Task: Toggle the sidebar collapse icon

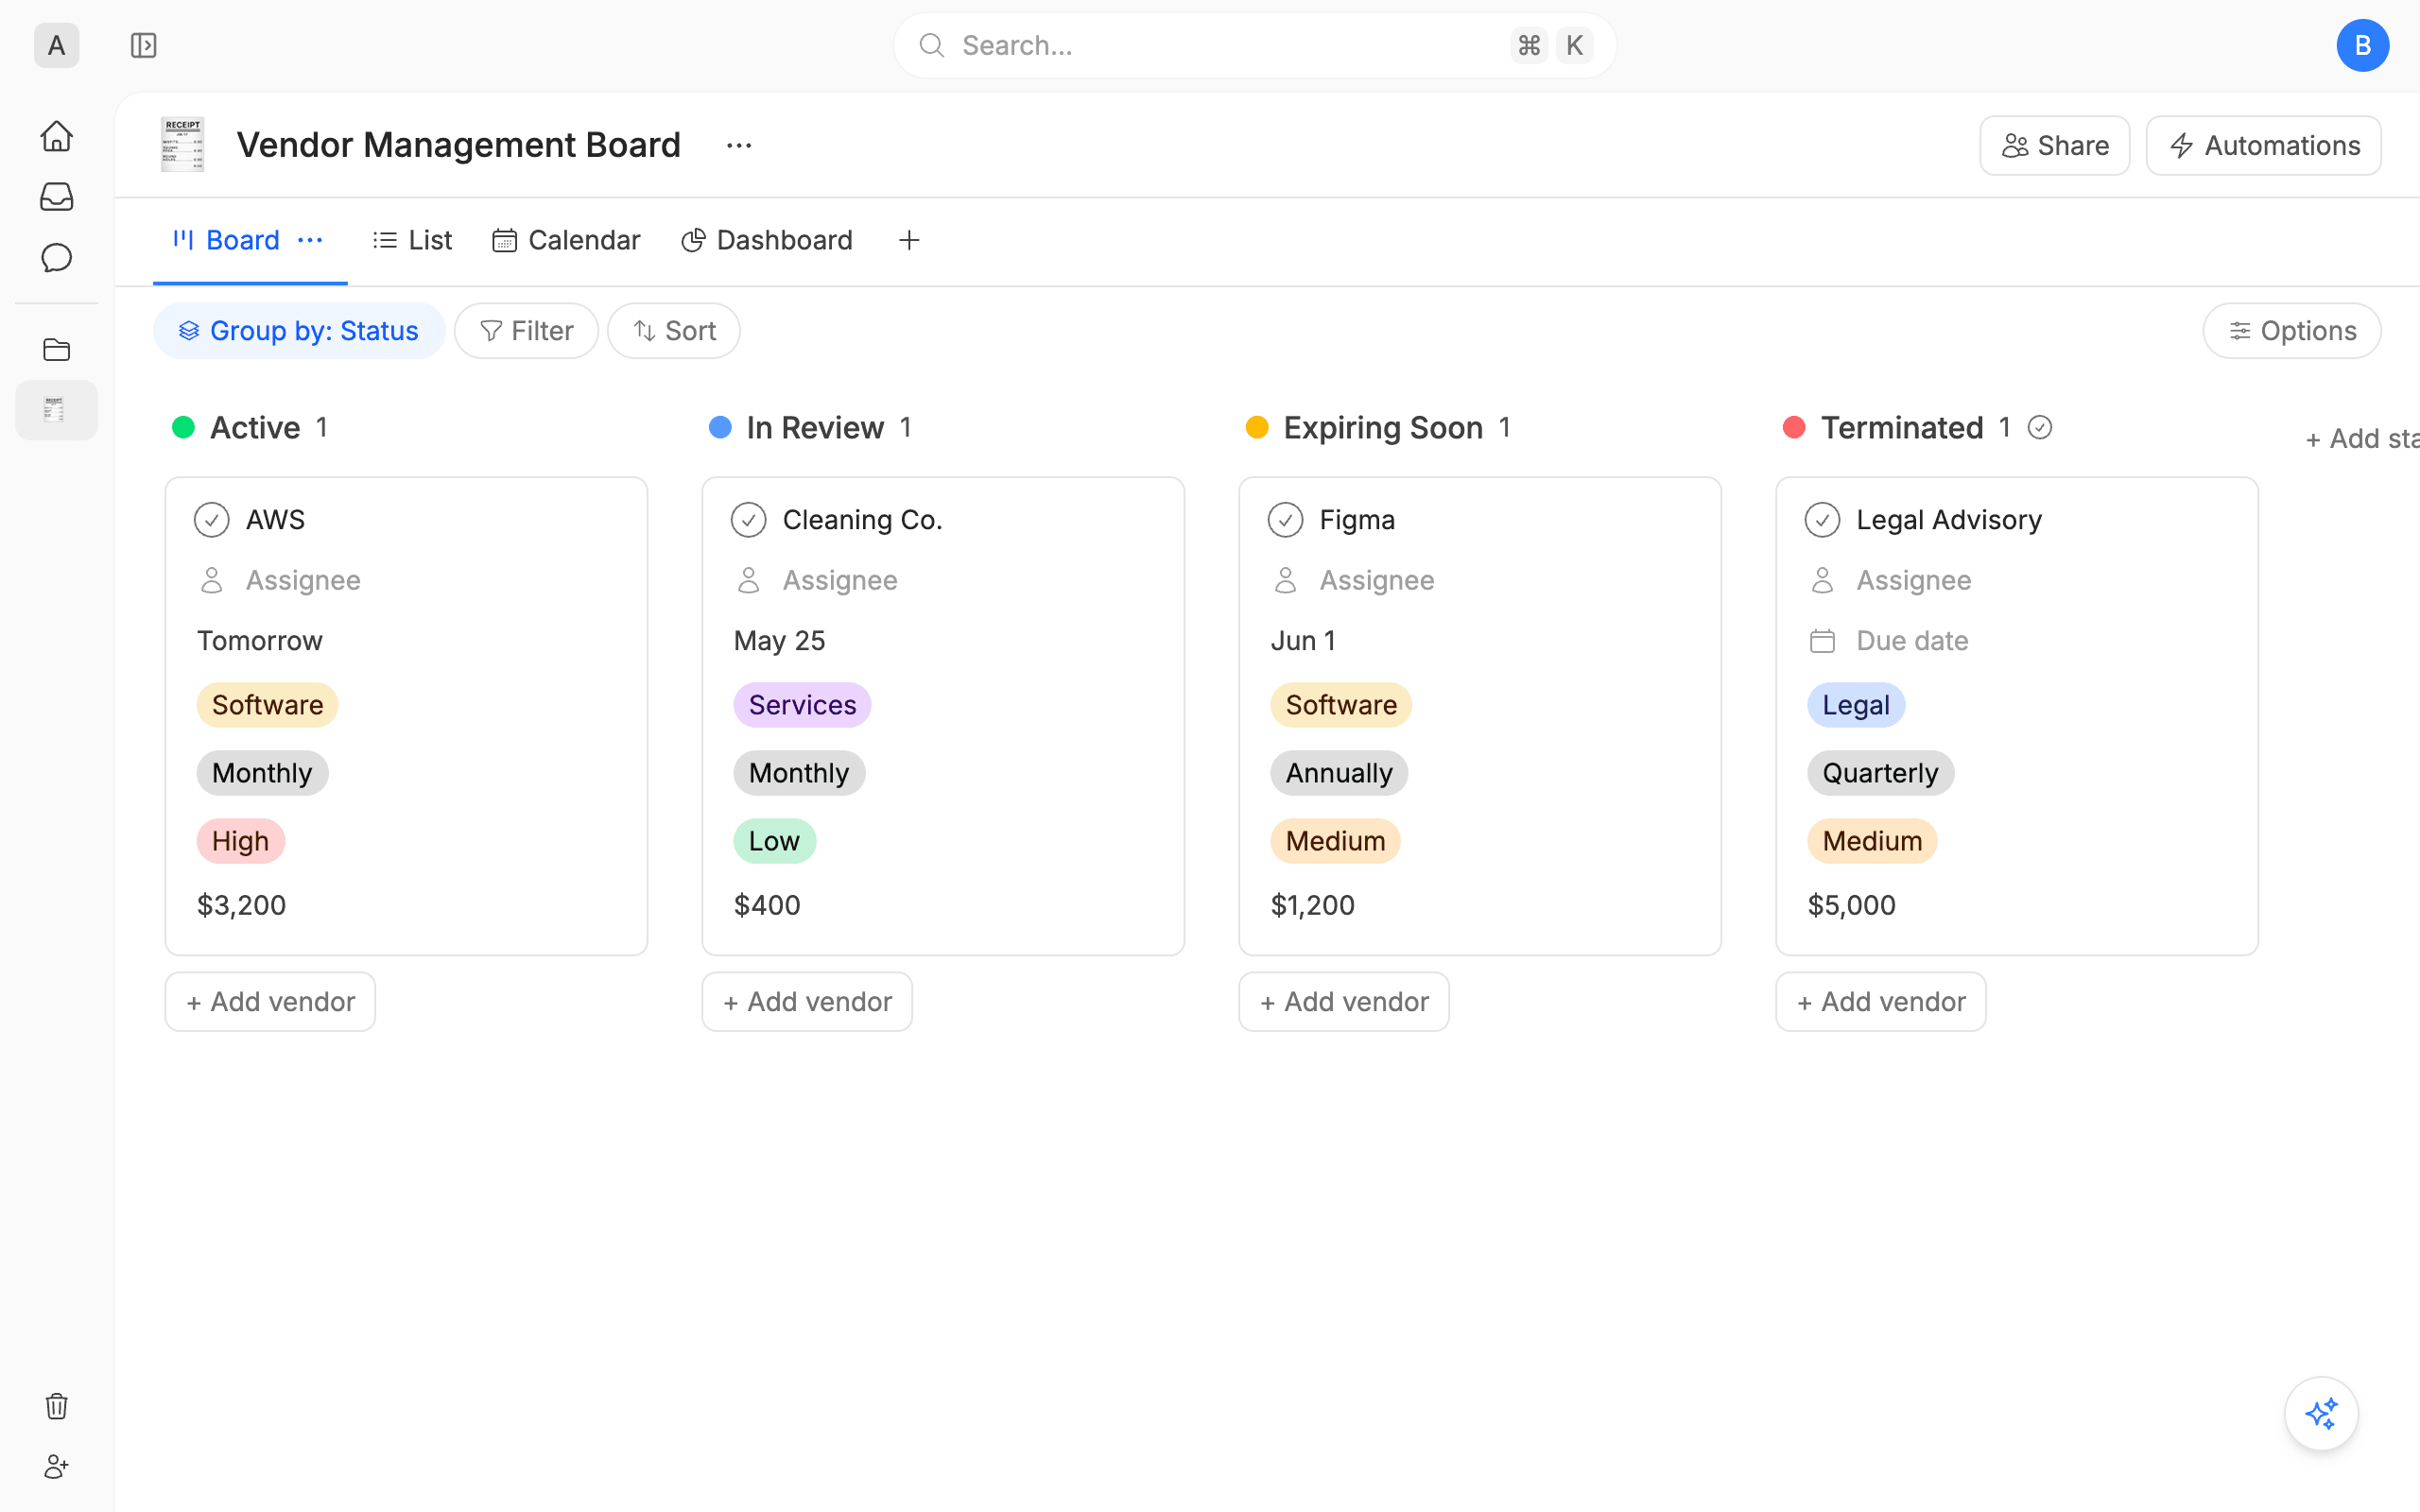Action: (x=144, y=45)
